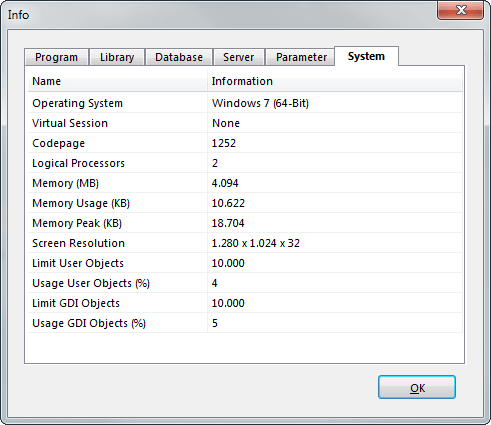Switch to the Program tab
The image size is (491, 425).
click(x=56, y=57)
